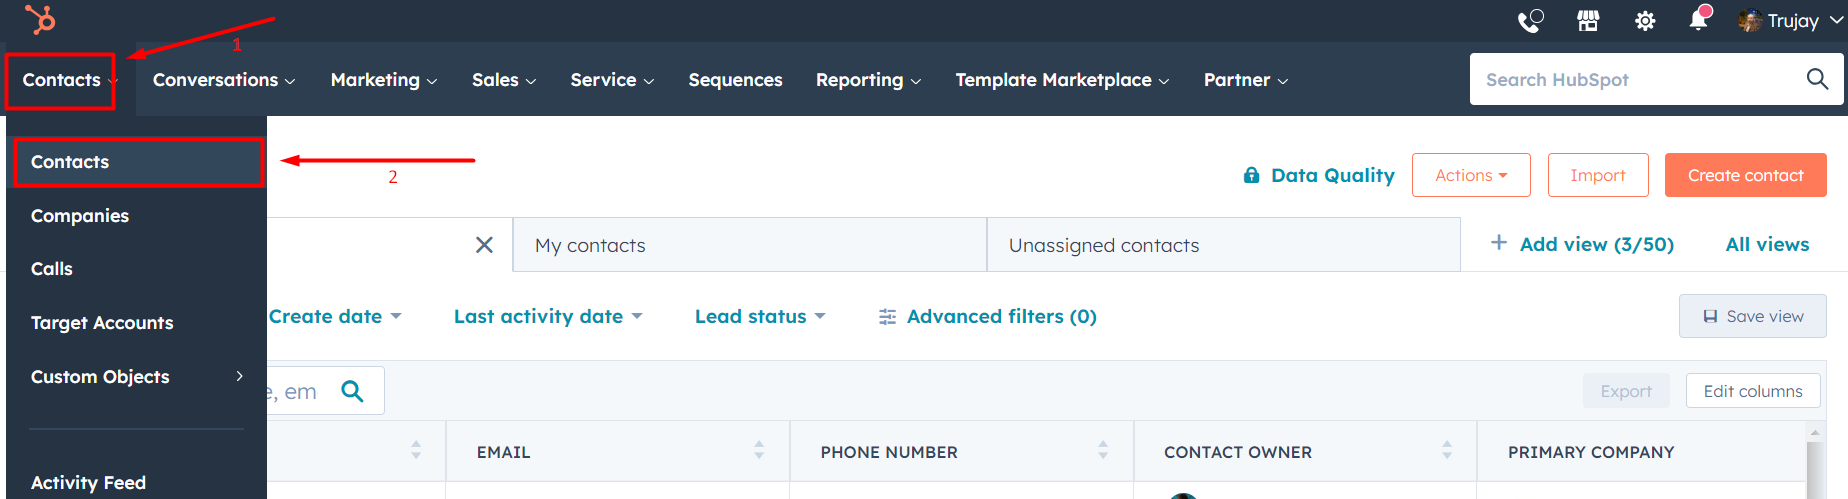The width and height of the screenshot is (1848, 499).
Task: Sort by the first column arrows
Action: (416, 450)
